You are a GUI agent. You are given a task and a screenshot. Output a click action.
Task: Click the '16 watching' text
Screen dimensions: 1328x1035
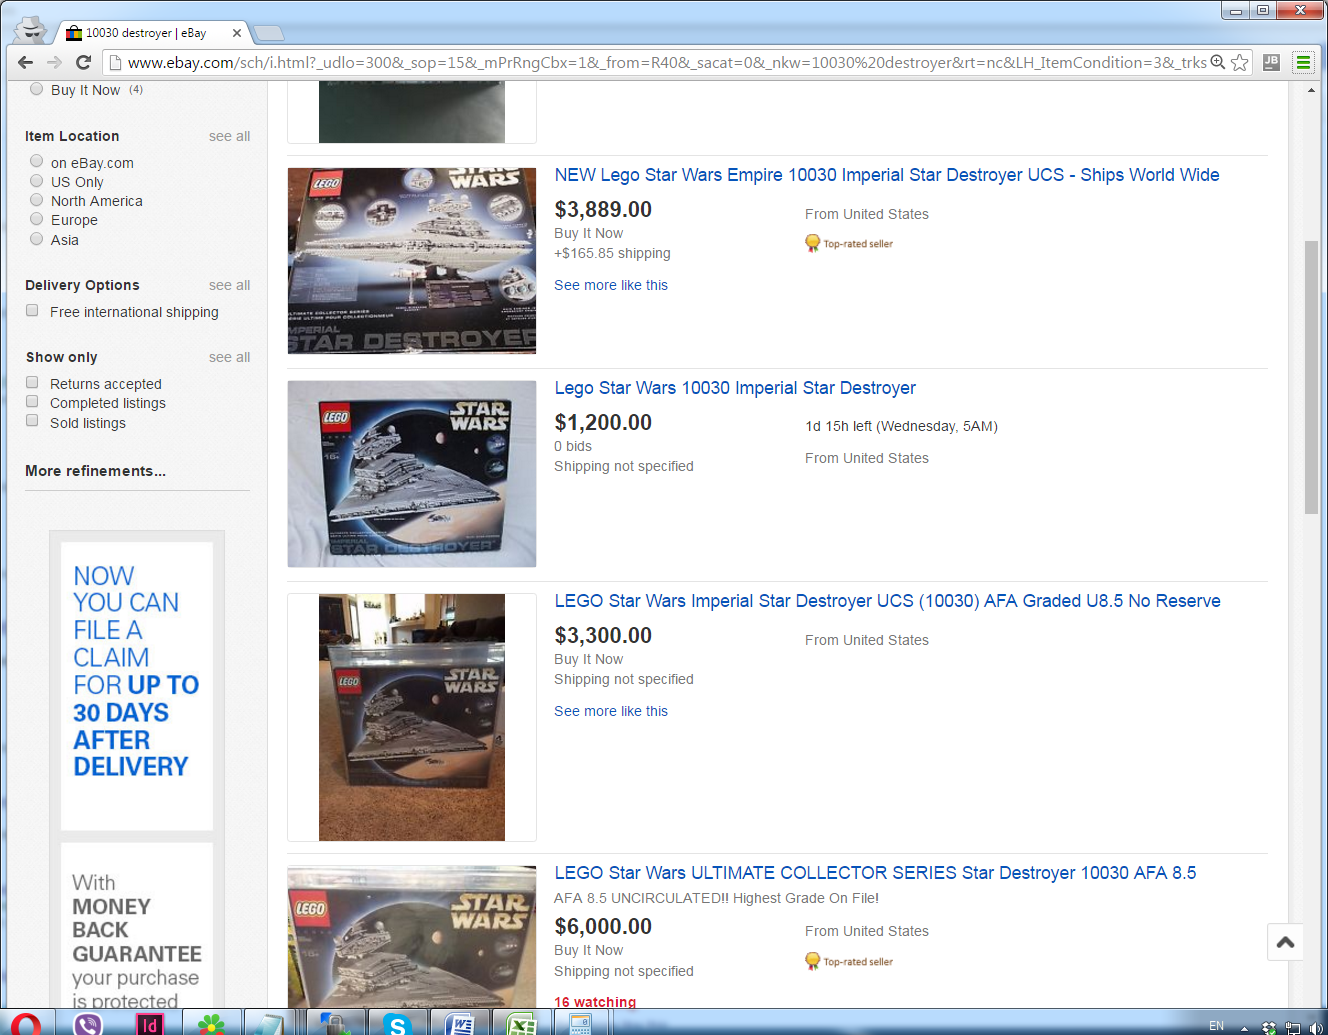tap(595, 1001)
